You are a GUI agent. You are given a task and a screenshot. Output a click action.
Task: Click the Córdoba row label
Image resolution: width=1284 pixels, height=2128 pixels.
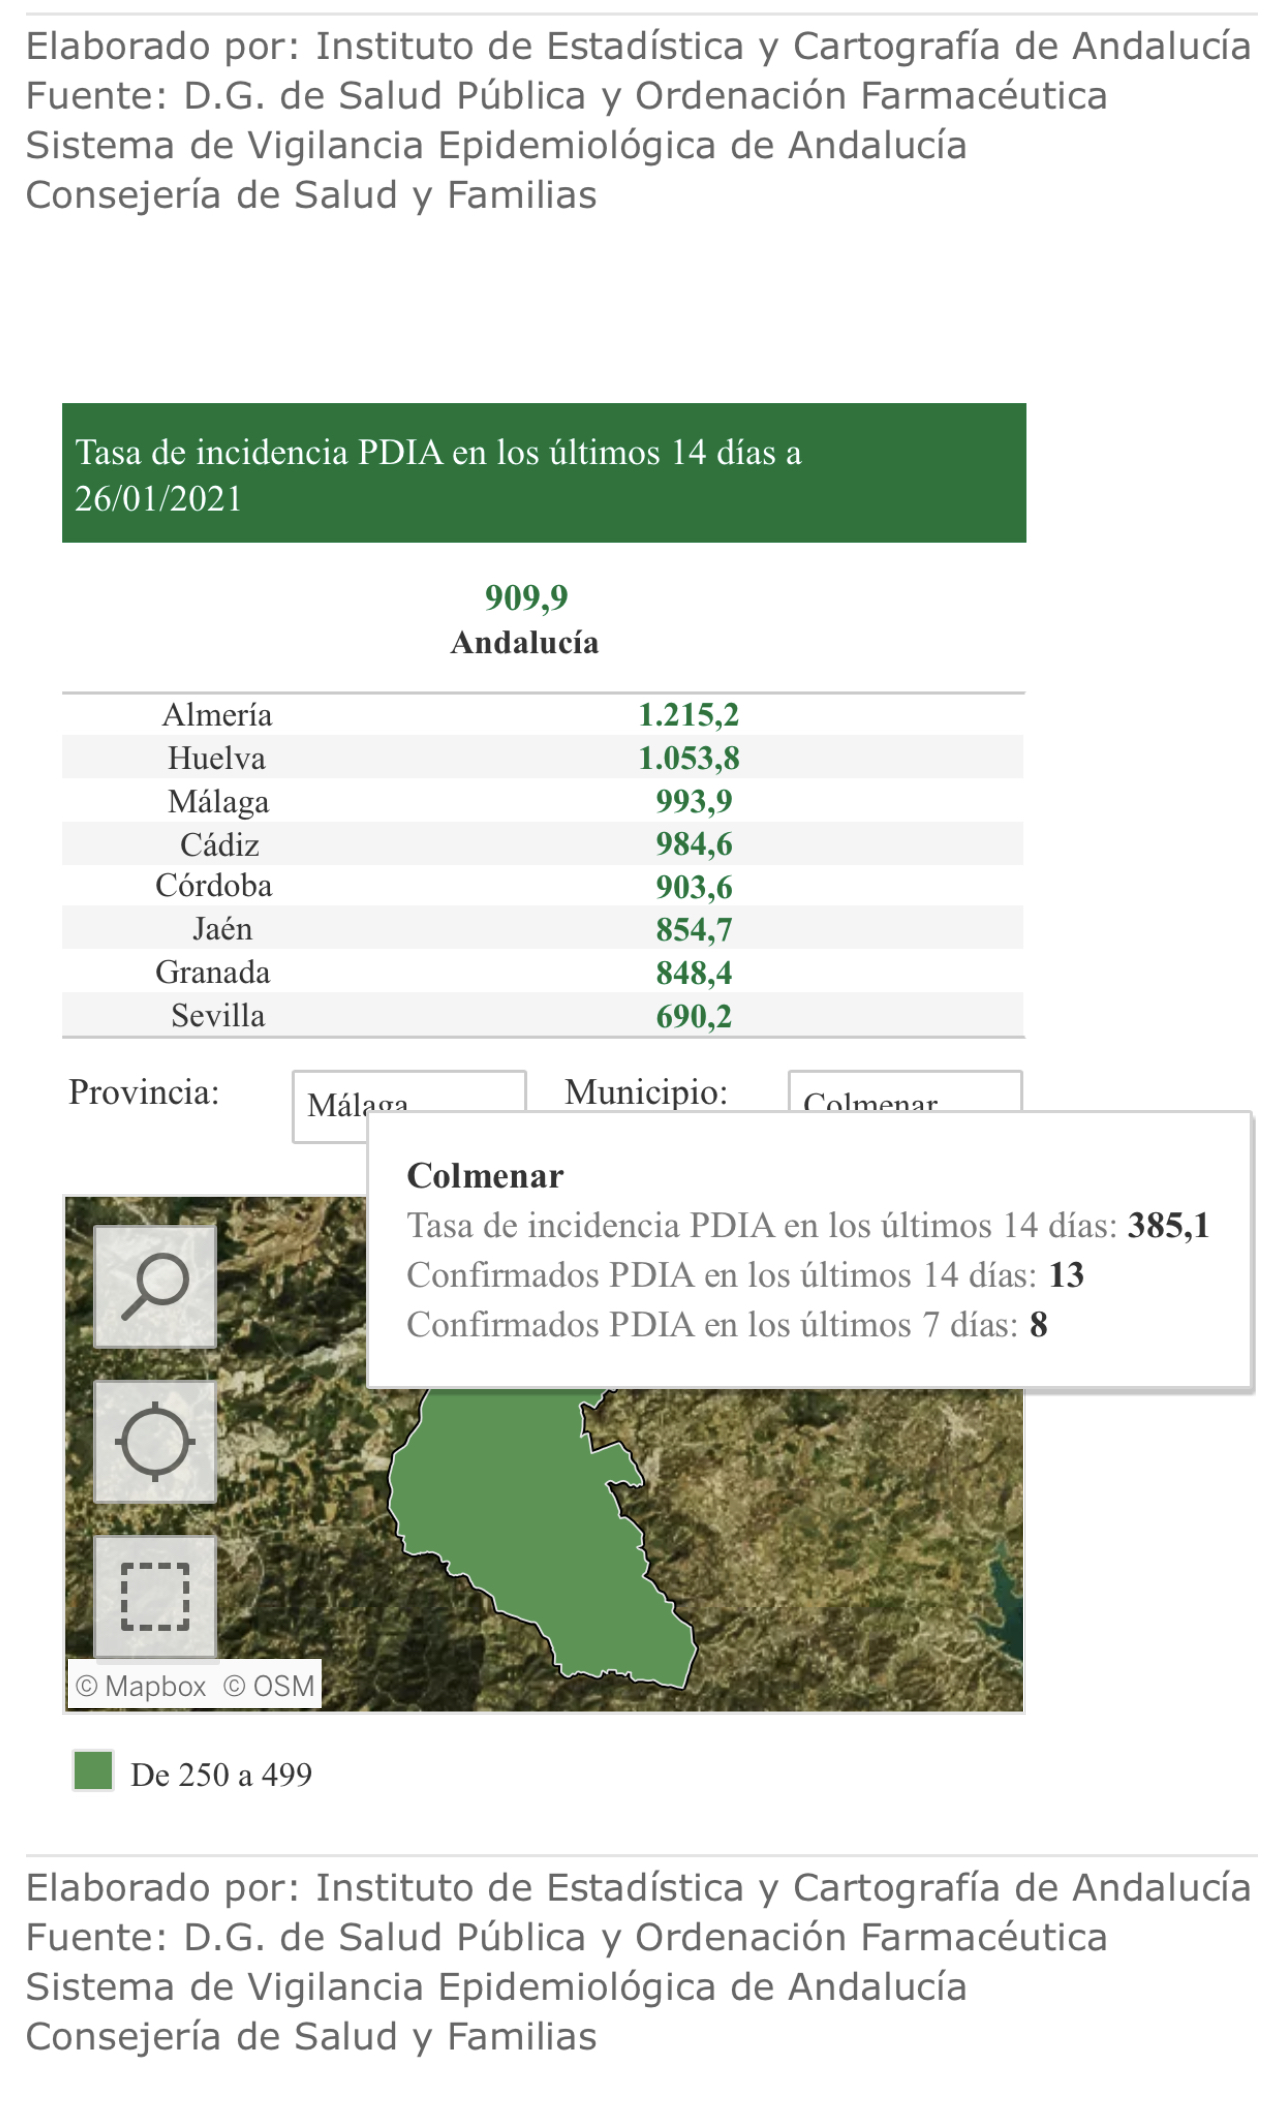(x=214, y=886)
